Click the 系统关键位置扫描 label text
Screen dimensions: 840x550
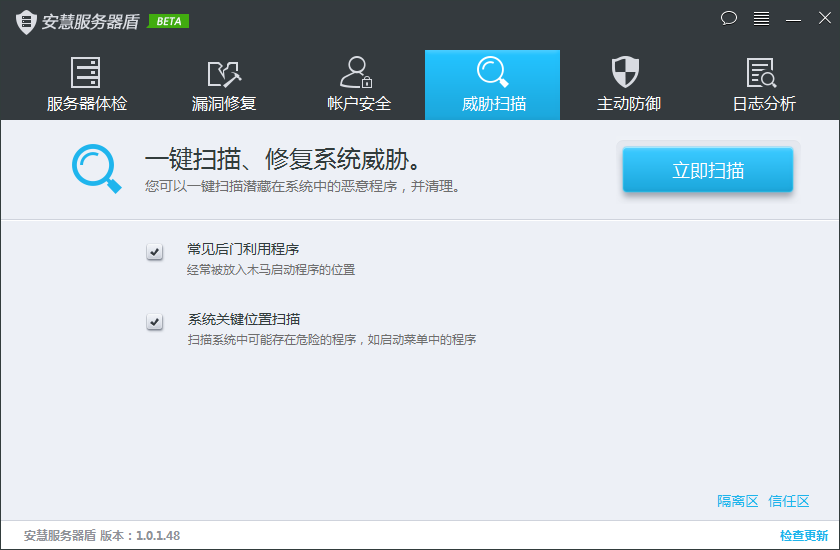(x=244, y=319)
